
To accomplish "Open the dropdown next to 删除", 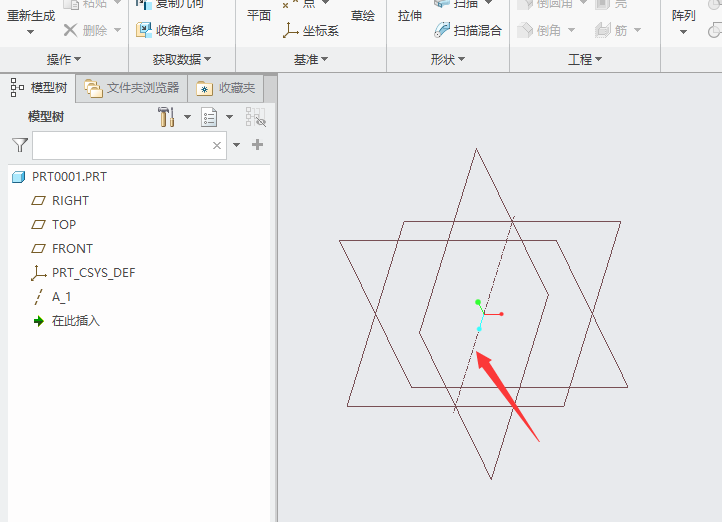I will tap(117, 30).
